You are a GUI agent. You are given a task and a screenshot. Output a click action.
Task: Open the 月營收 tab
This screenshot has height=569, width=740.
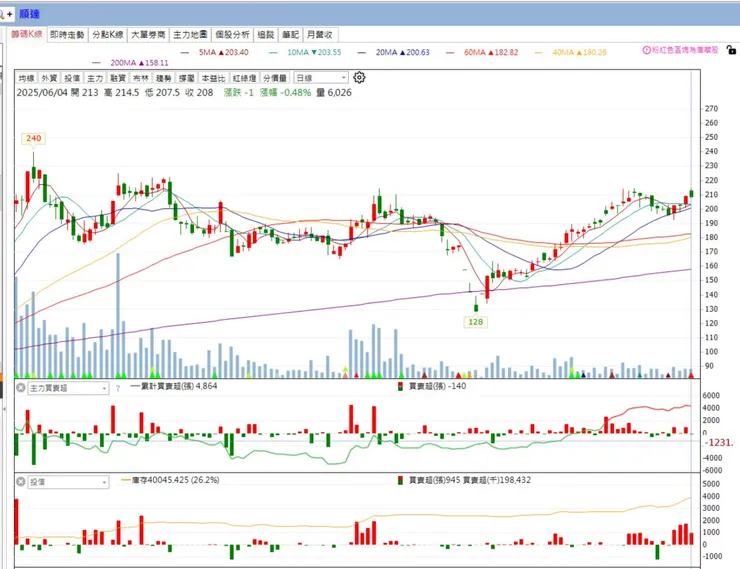pos(320,35)
